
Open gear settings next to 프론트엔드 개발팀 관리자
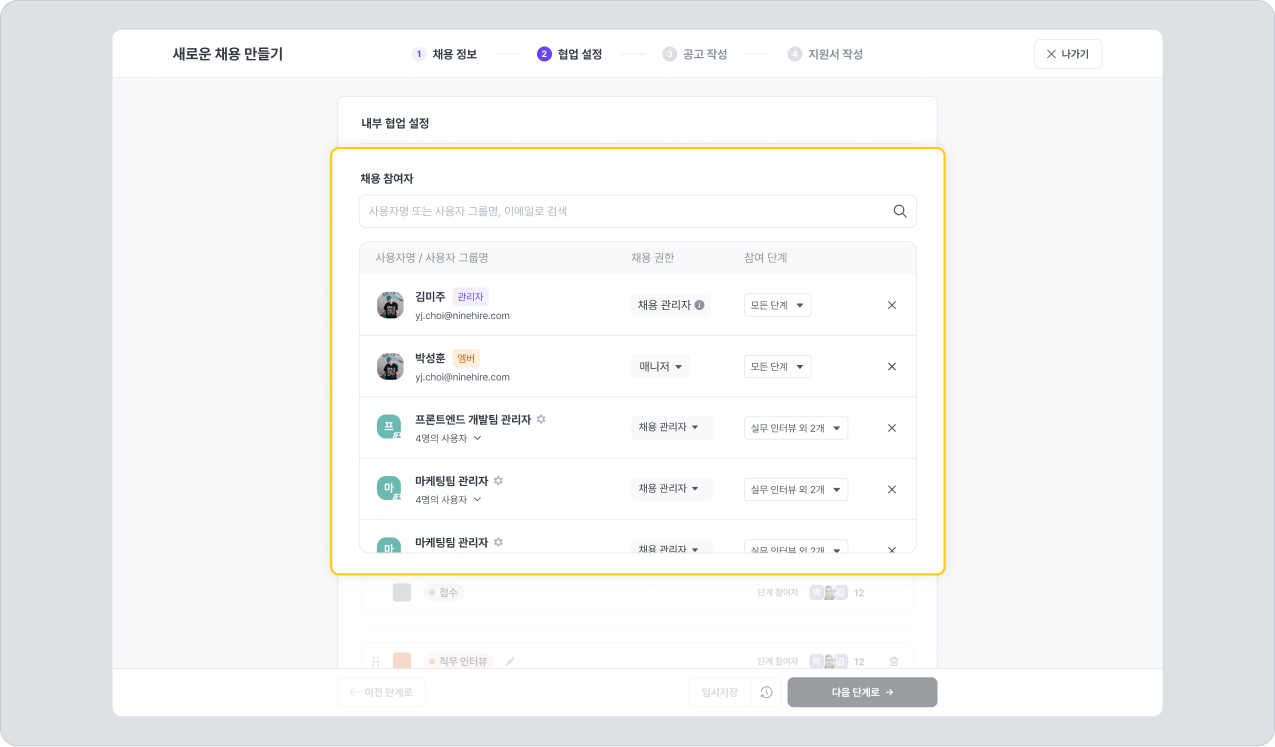[541, 420]
